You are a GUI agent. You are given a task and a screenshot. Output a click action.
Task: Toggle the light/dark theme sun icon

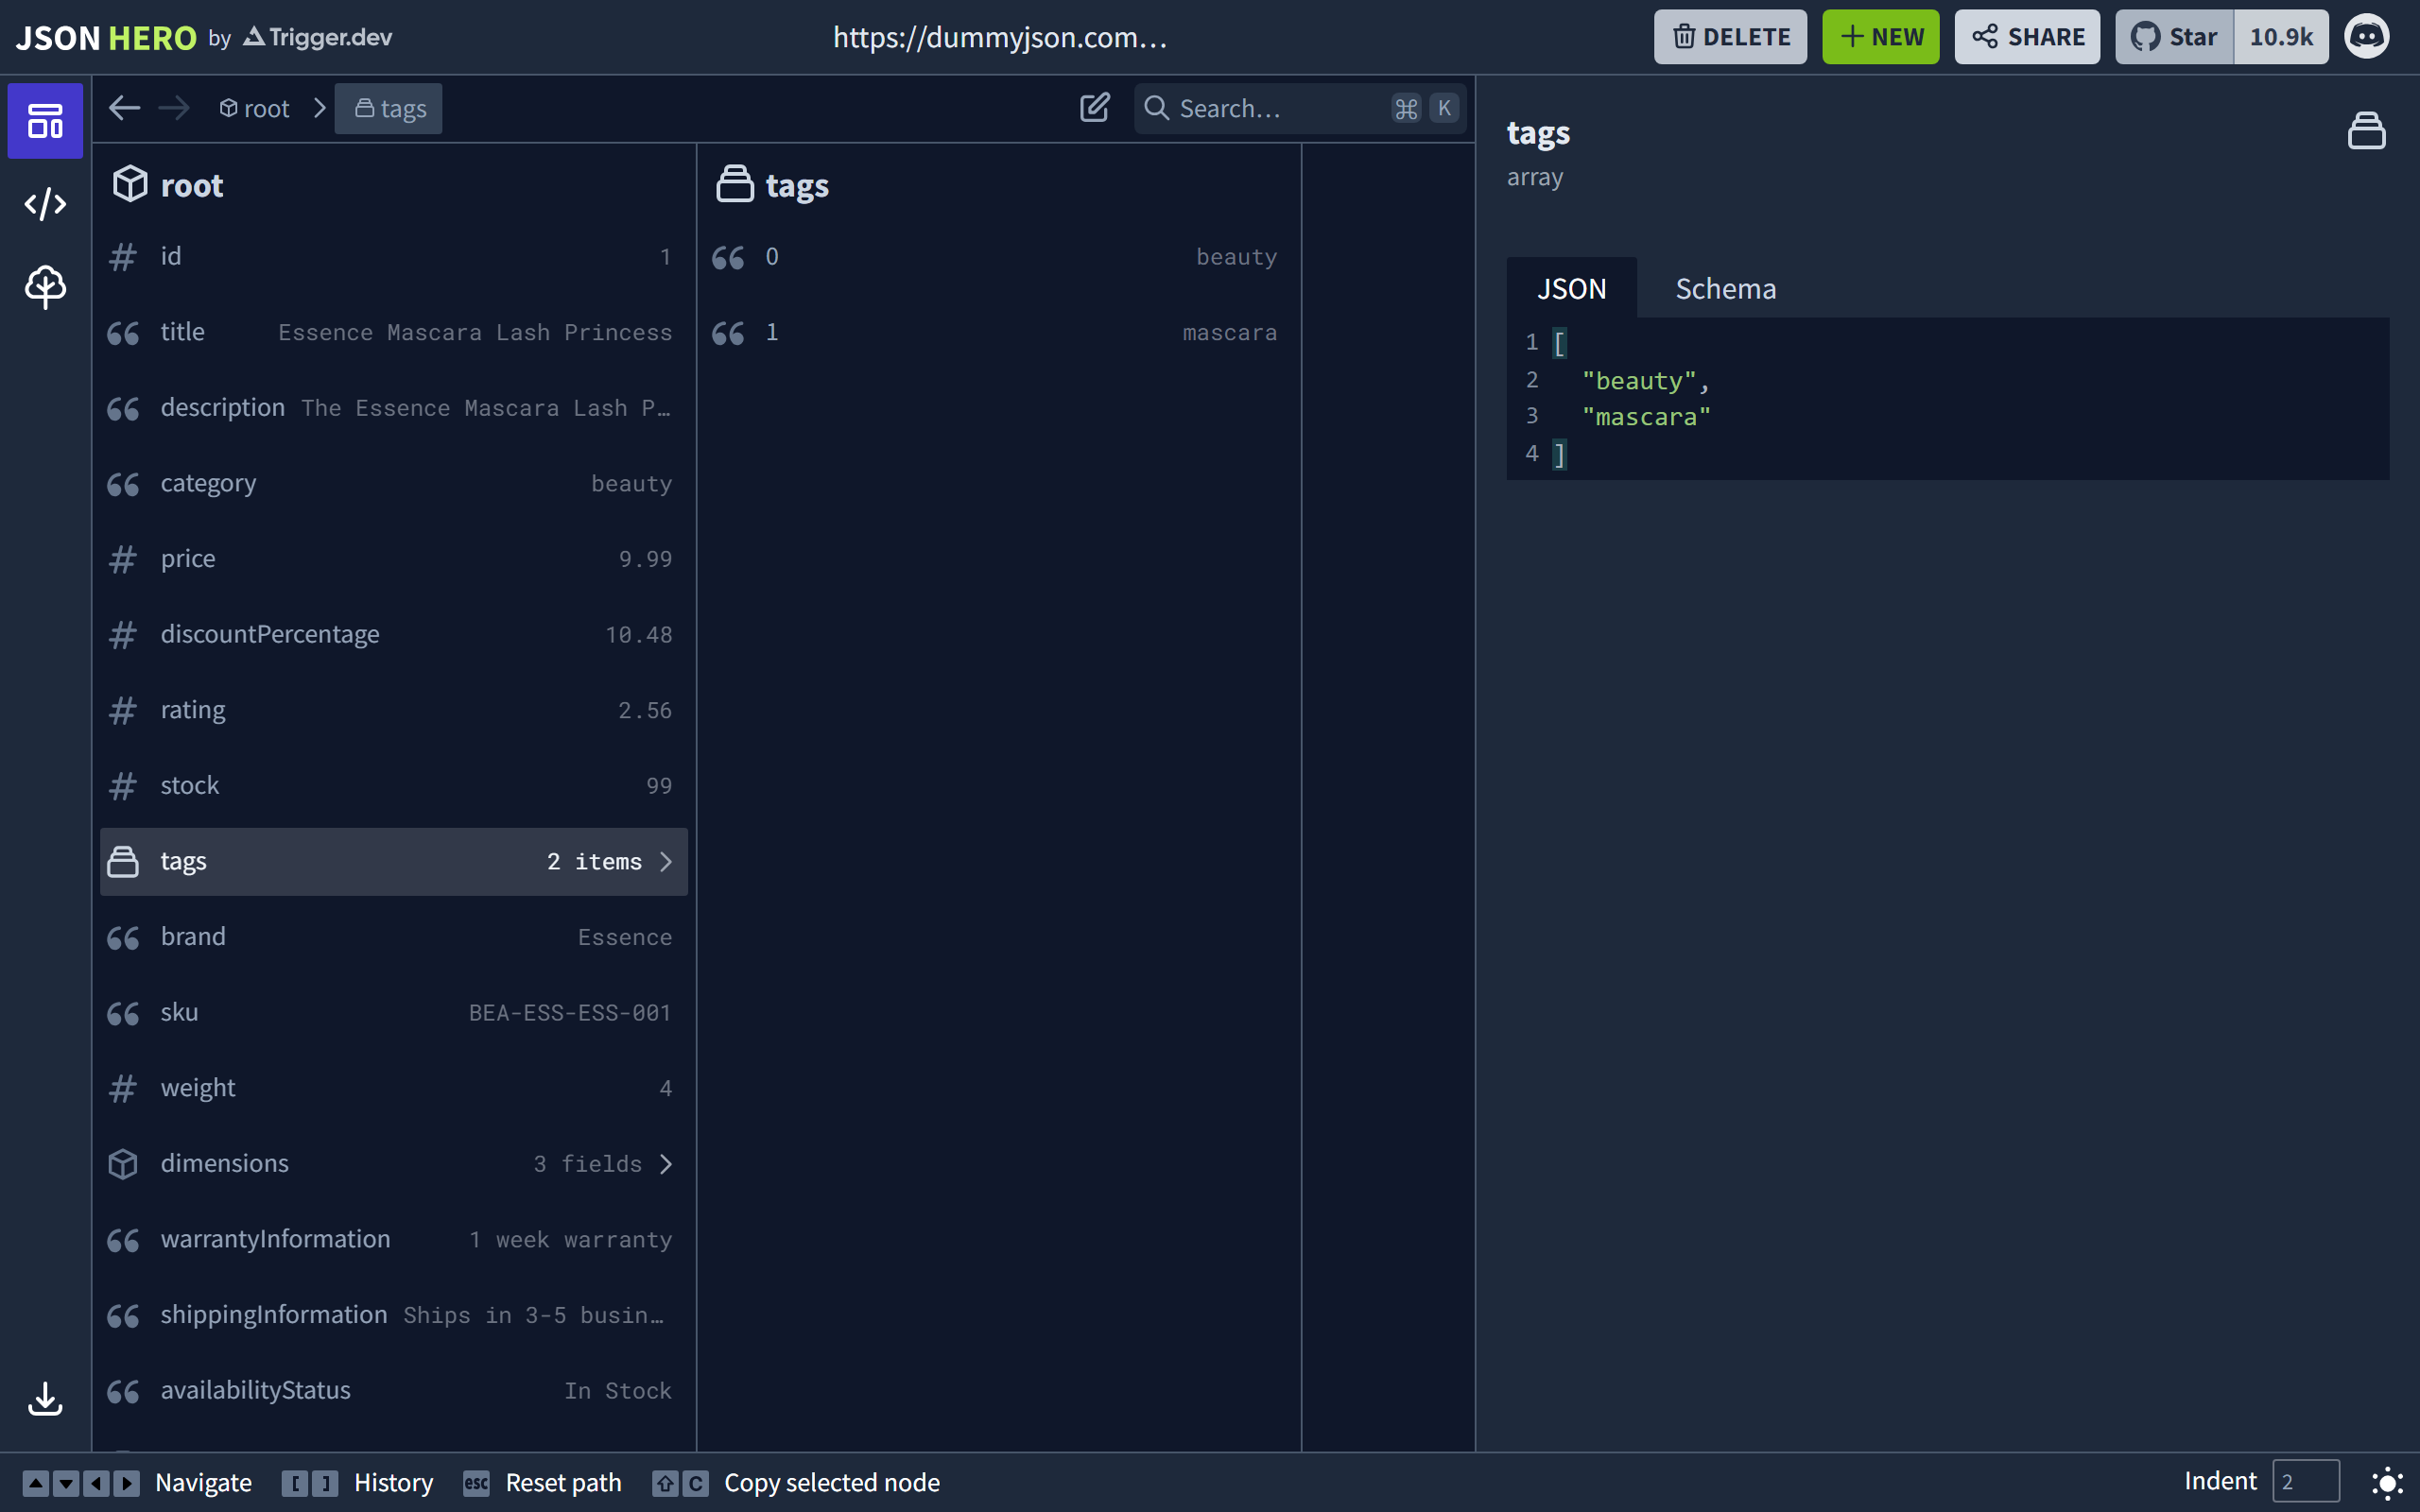[x=2387, y=1482]
